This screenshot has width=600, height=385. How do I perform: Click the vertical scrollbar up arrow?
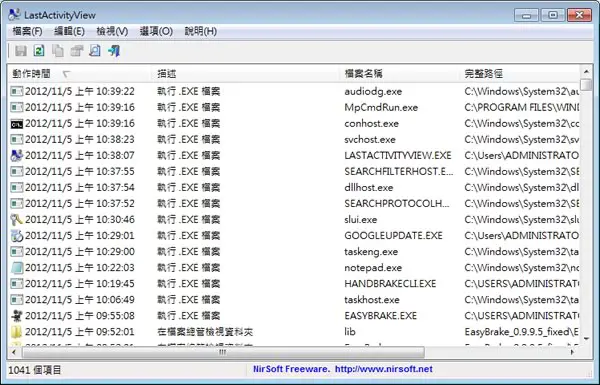pos(586,72)
